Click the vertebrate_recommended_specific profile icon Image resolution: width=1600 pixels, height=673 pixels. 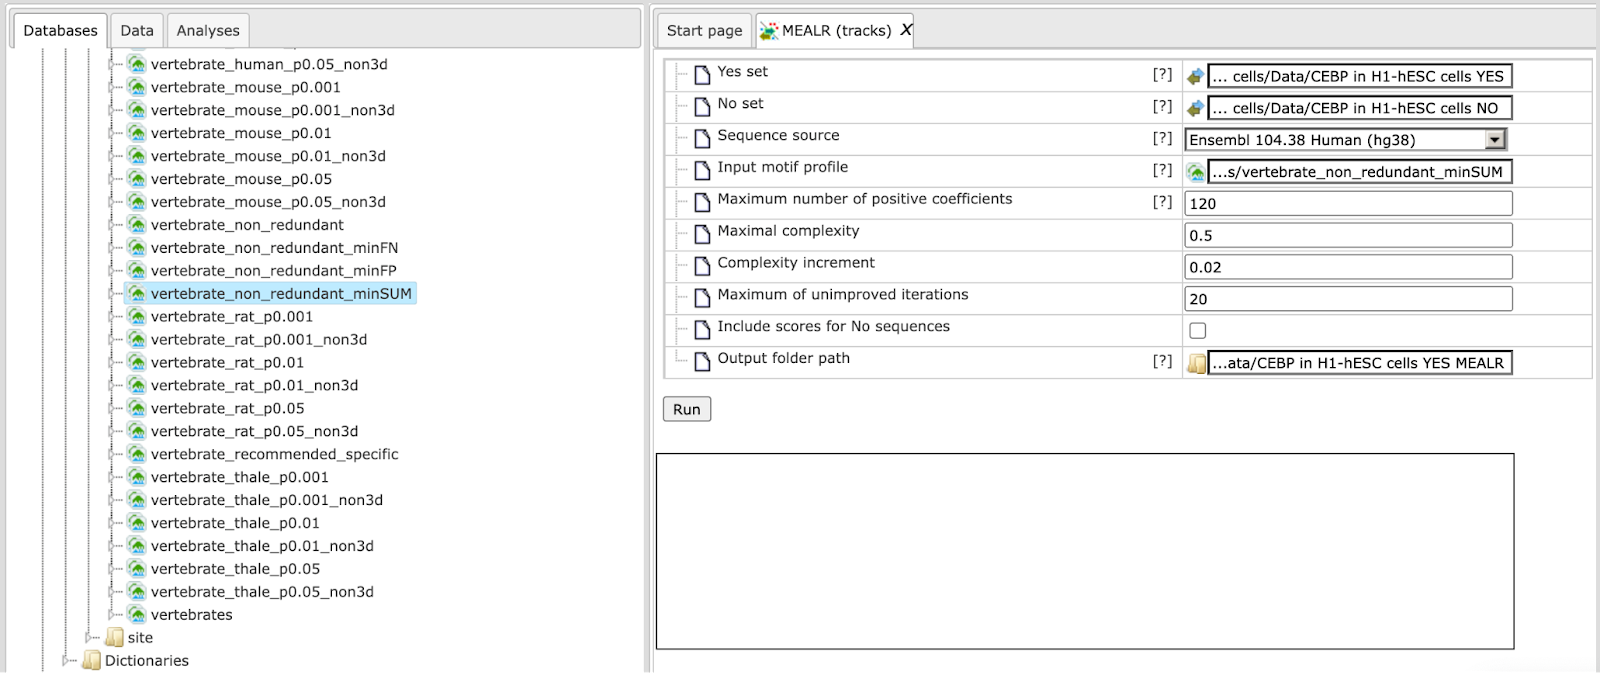(x=137, y=454)
